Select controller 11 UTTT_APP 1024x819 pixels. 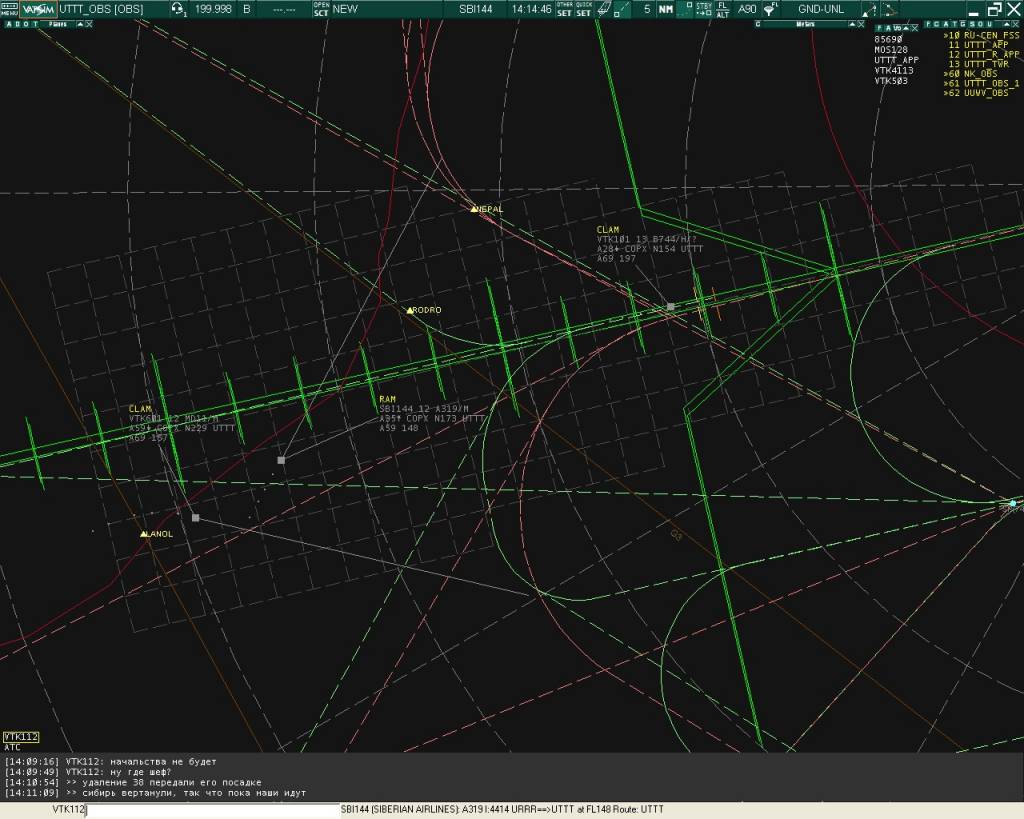978,45
